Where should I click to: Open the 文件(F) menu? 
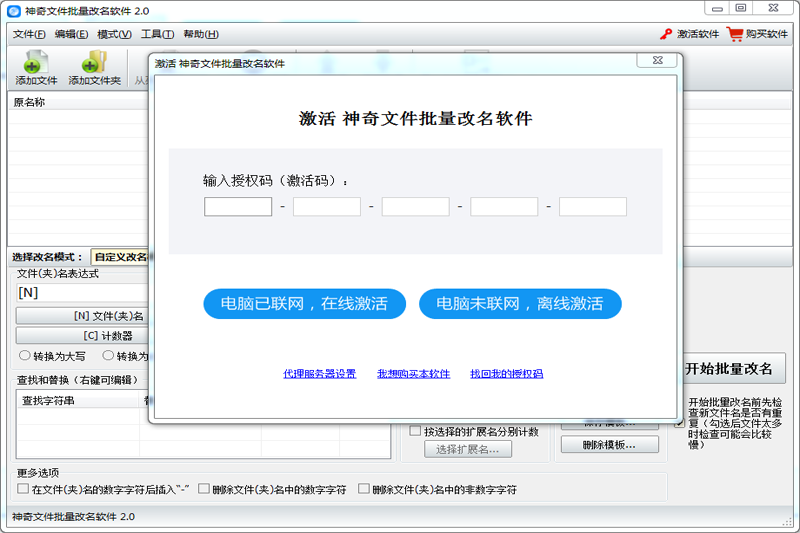[x=29, y=34]
